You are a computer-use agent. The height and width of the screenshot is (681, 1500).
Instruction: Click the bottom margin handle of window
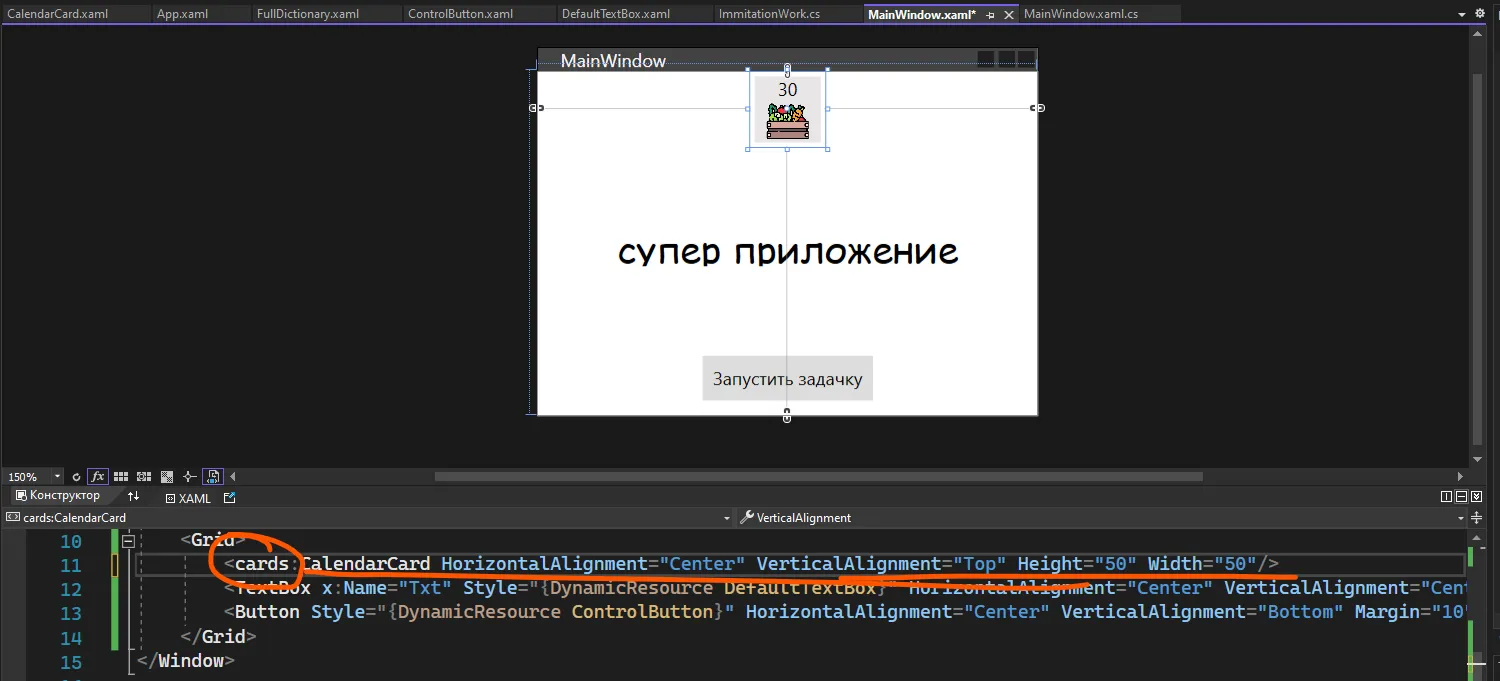point(787,415)
